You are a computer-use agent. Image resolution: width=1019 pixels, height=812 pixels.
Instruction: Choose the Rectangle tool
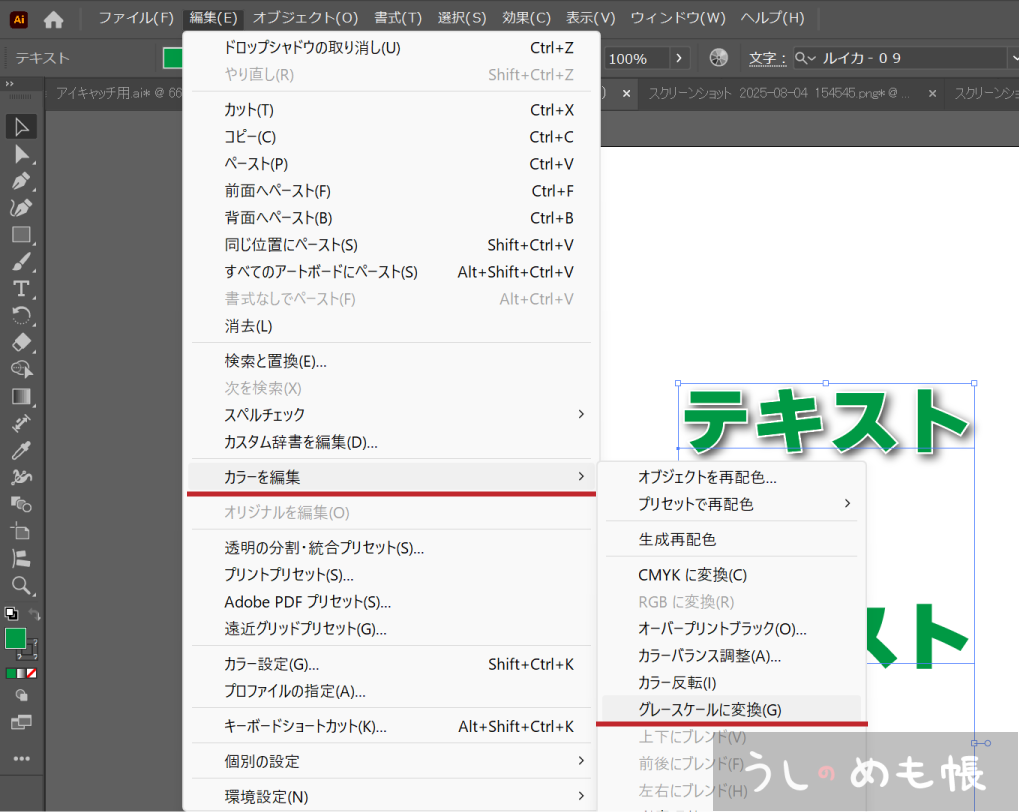(21, 235)
